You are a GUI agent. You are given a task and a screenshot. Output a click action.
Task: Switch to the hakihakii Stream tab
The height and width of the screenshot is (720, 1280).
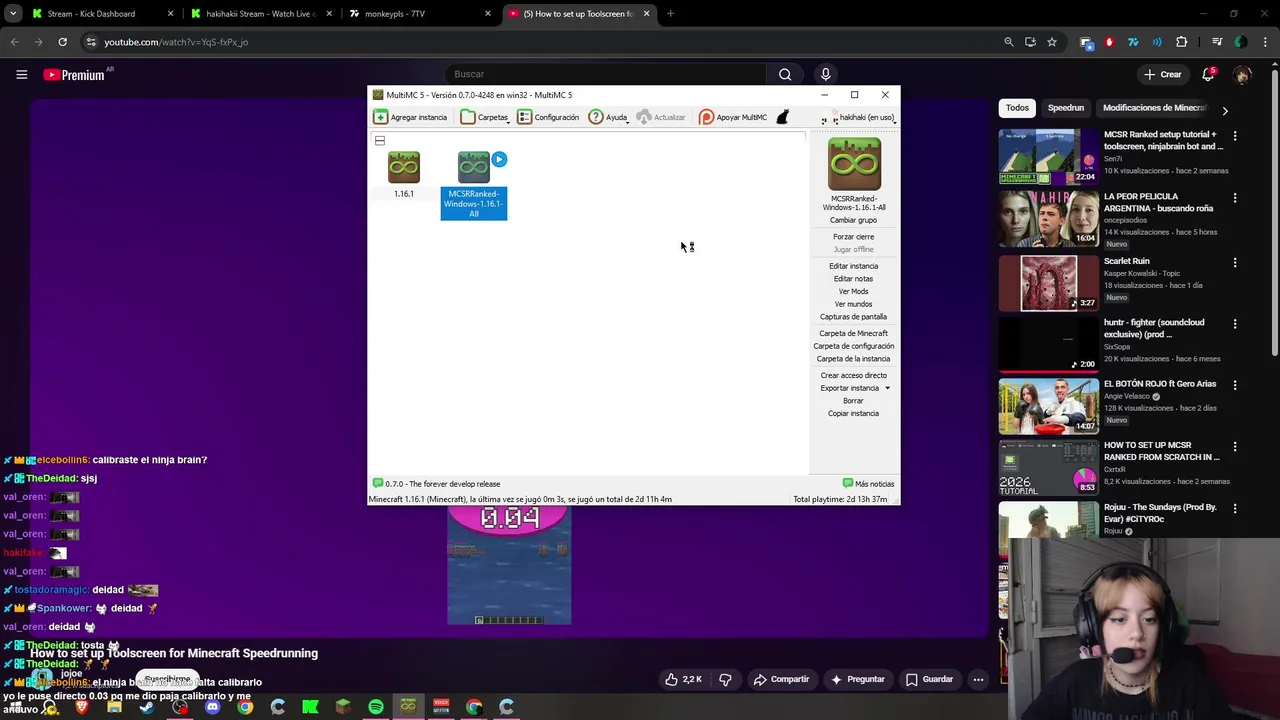tap(260, 14)
